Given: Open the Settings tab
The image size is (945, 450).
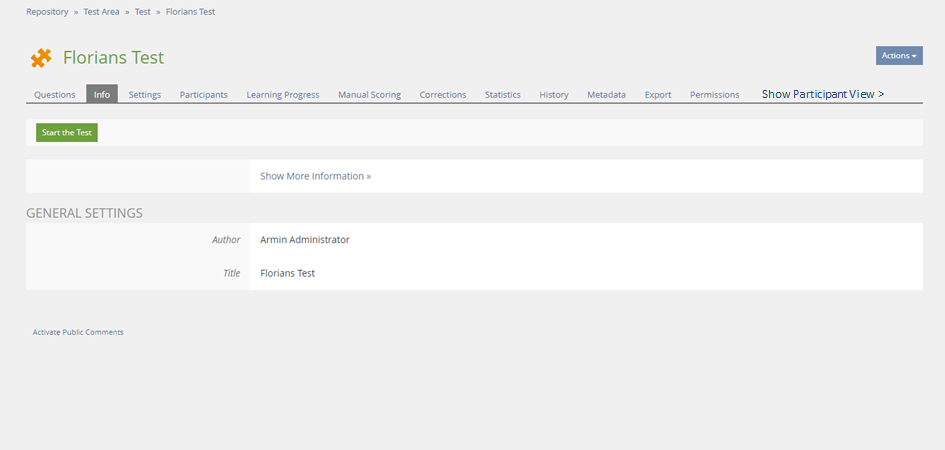Looking at the screenshot, I should coord(145,95).
